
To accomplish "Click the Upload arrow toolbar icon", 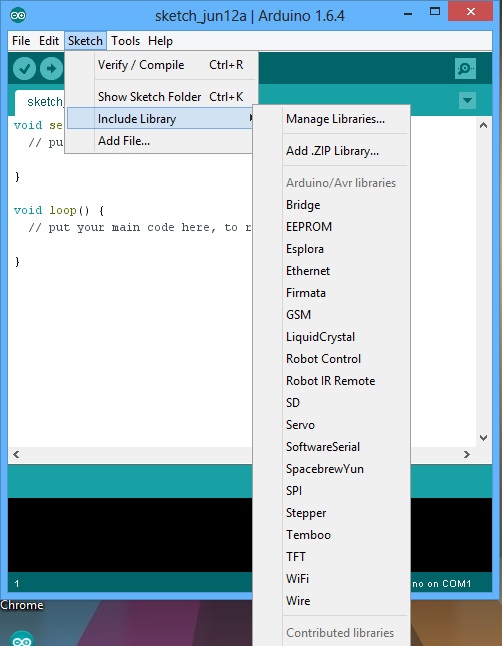I will point(51,68).
